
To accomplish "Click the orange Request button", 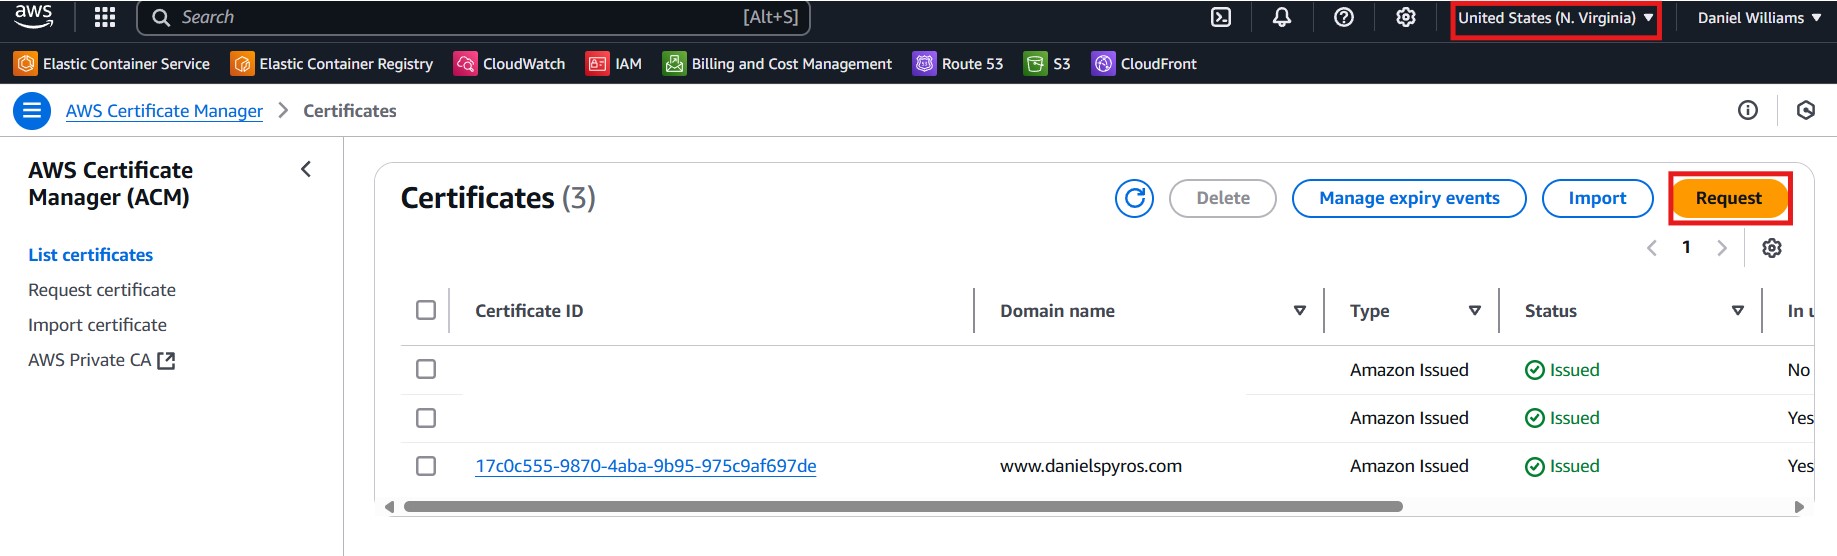I will tap(1729, 198).
